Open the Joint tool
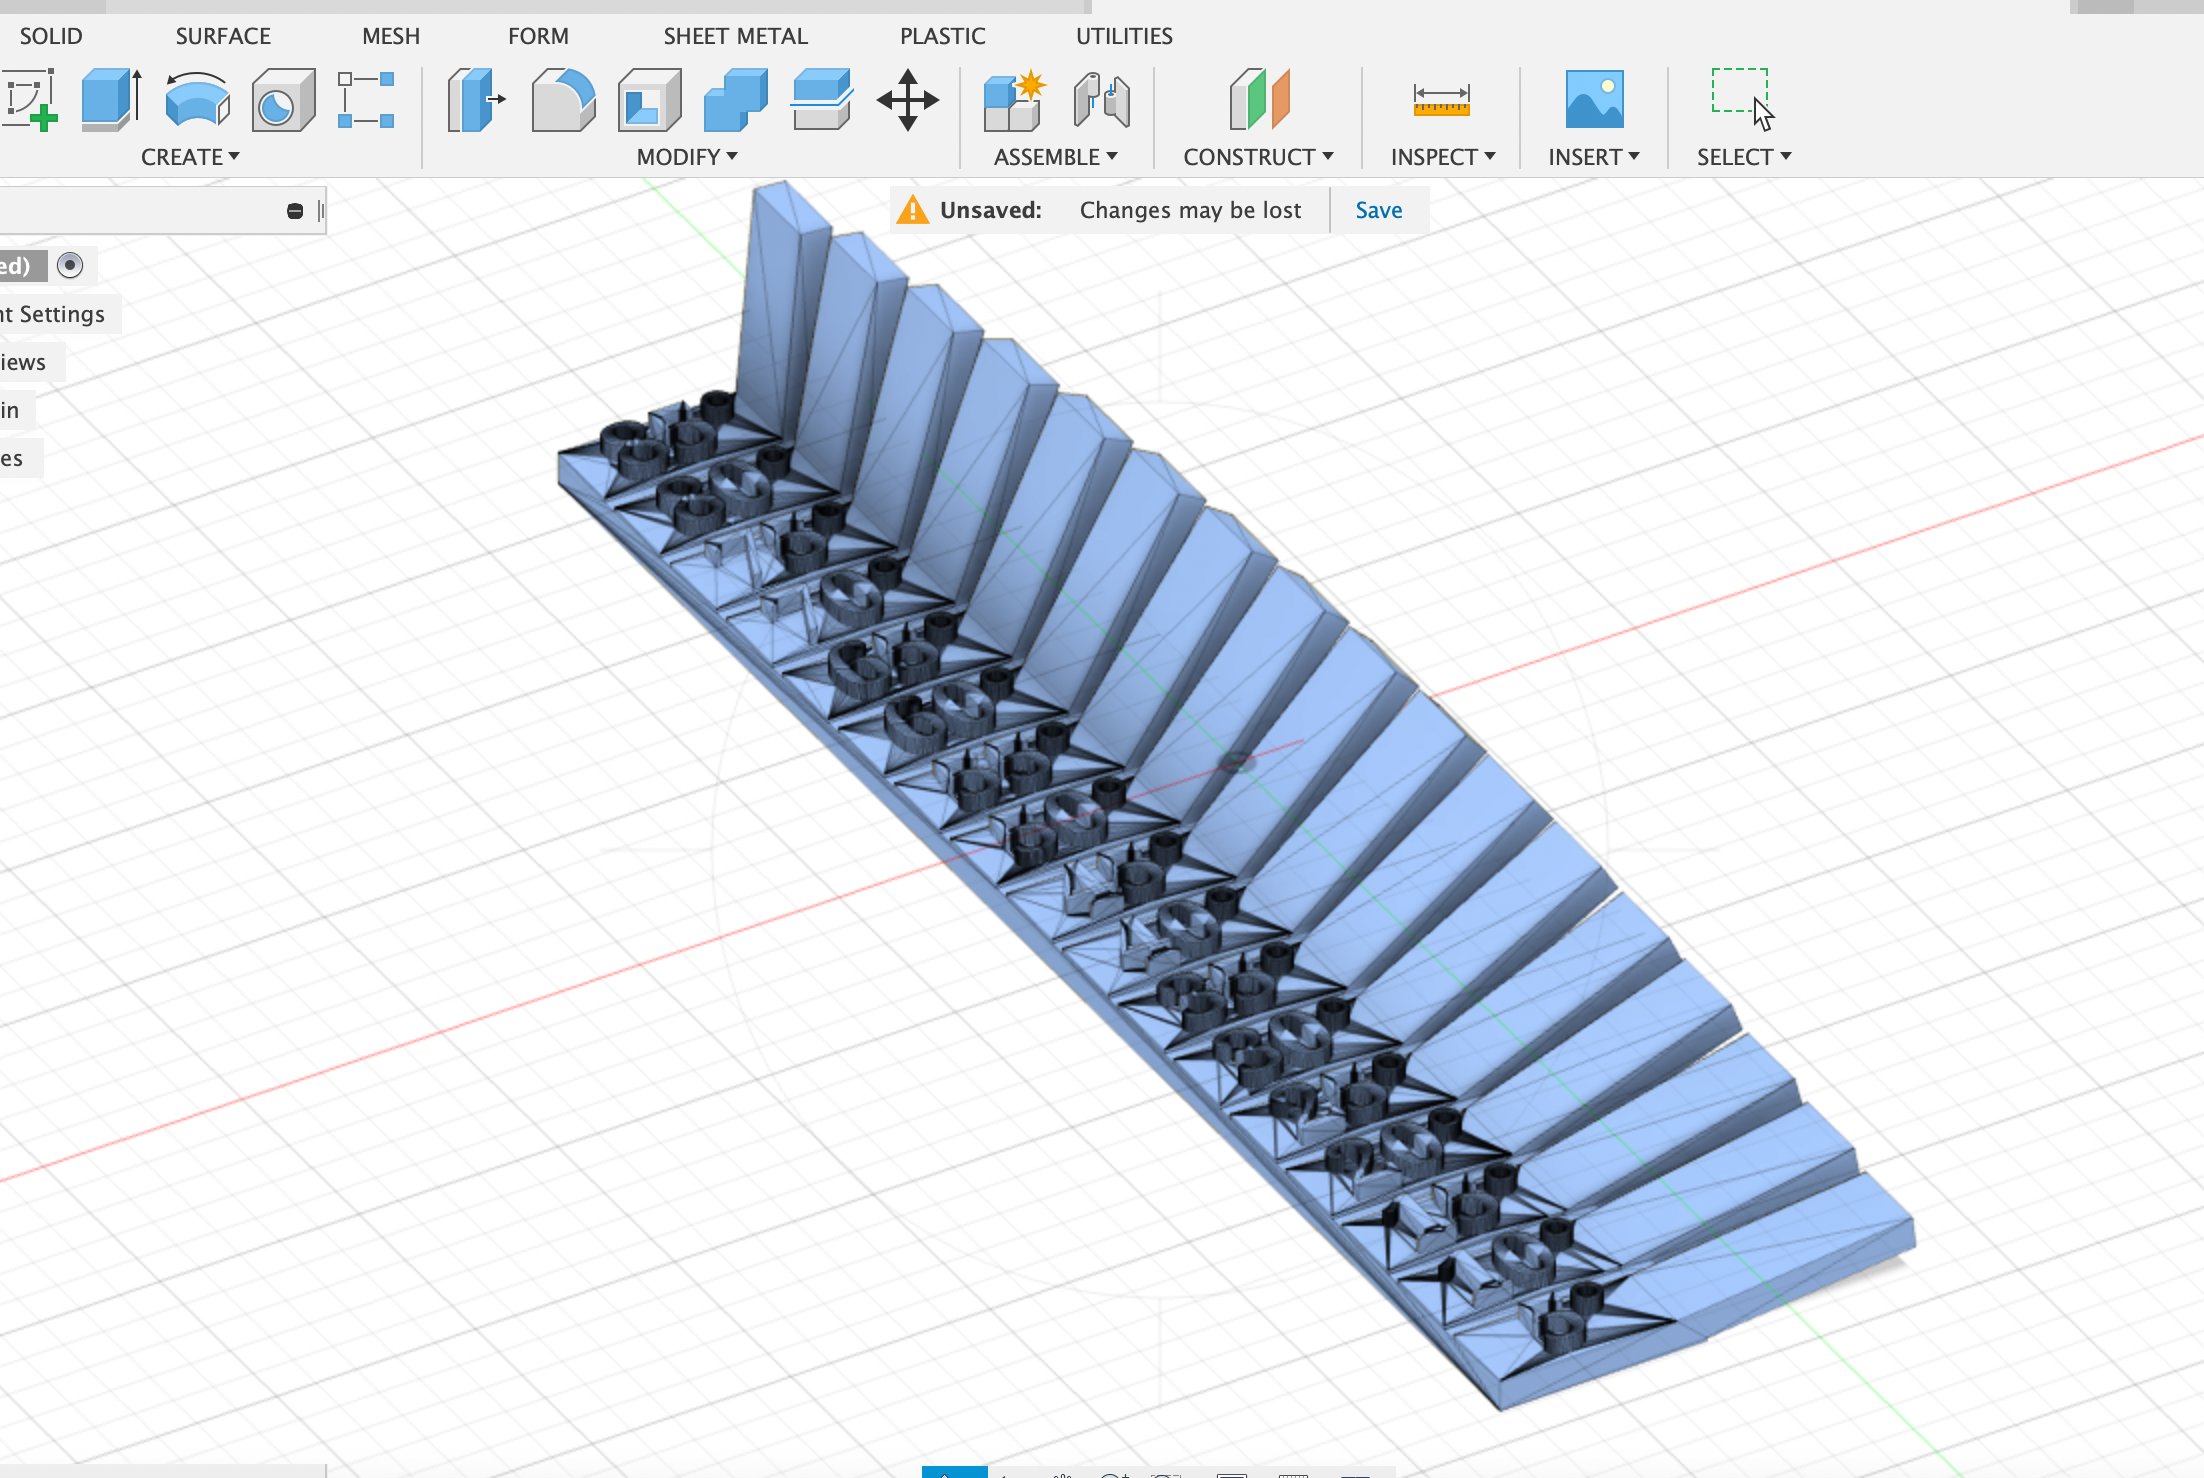The image size is (2204, 1478). [1103, 100]
